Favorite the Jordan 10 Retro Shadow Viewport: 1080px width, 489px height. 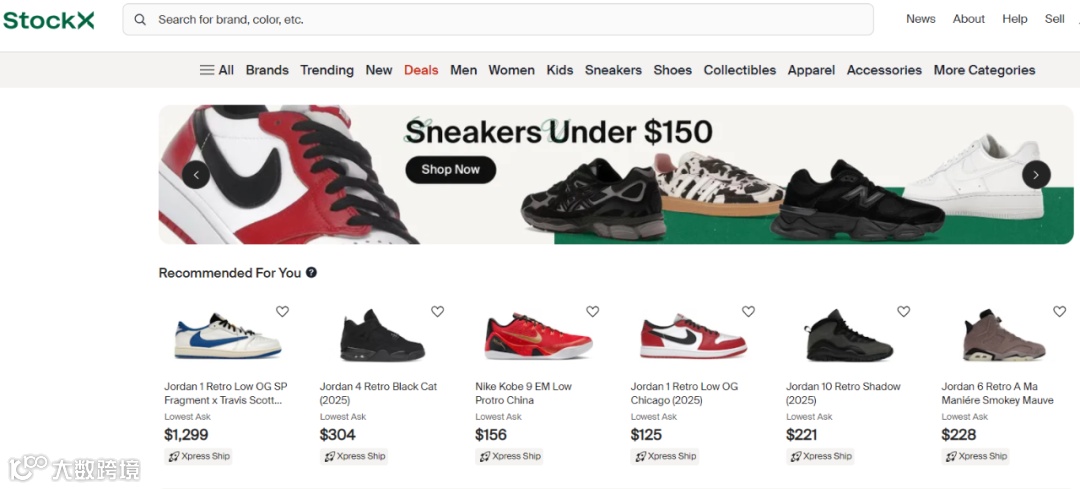[904, 311]
